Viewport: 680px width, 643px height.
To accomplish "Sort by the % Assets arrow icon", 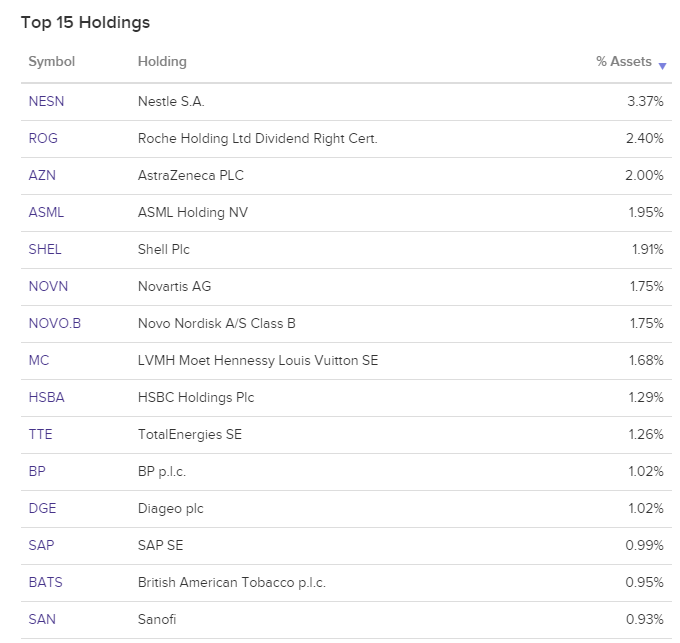I will pos(662,66).
